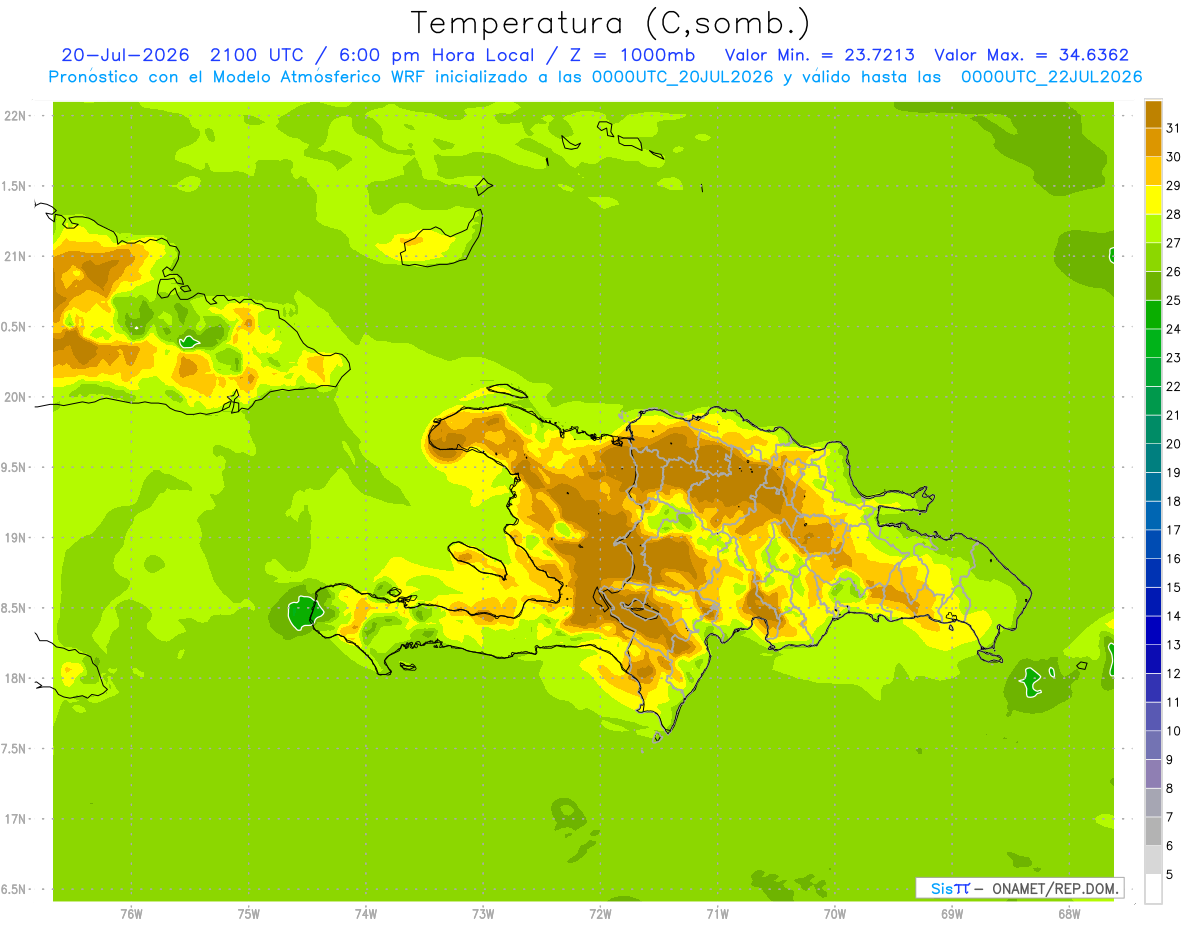1200x927 pixels.
Task: Click the "71W" longitude label
Action: click(x=717, y=914)
